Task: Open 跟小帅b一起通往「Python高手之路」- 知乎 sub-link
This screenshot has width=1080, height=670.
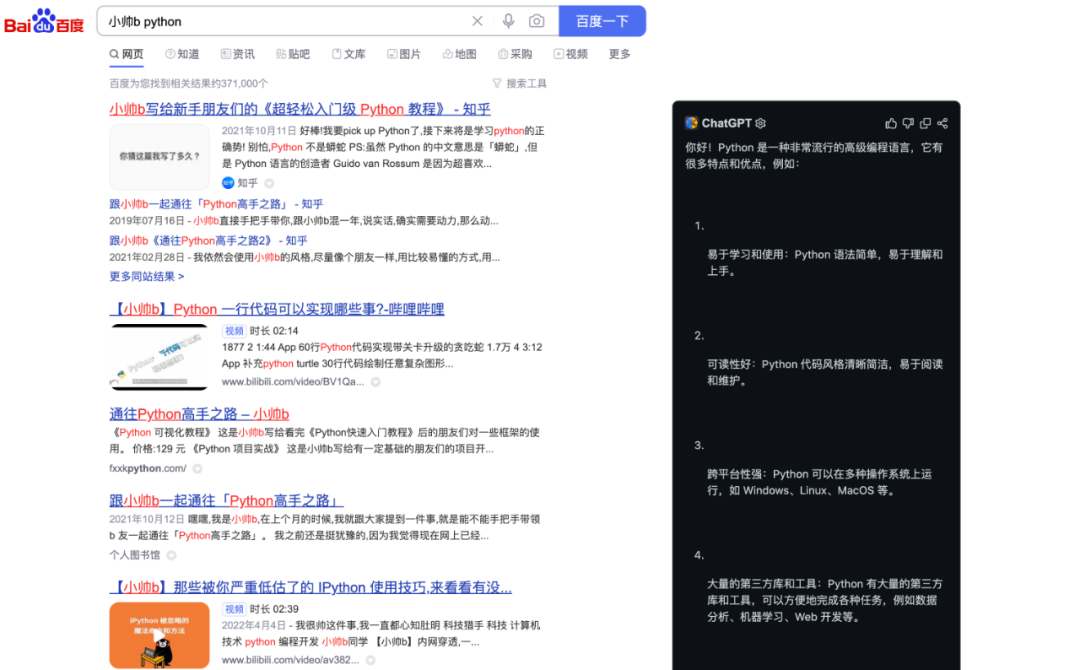Action: tap(216, 205)
